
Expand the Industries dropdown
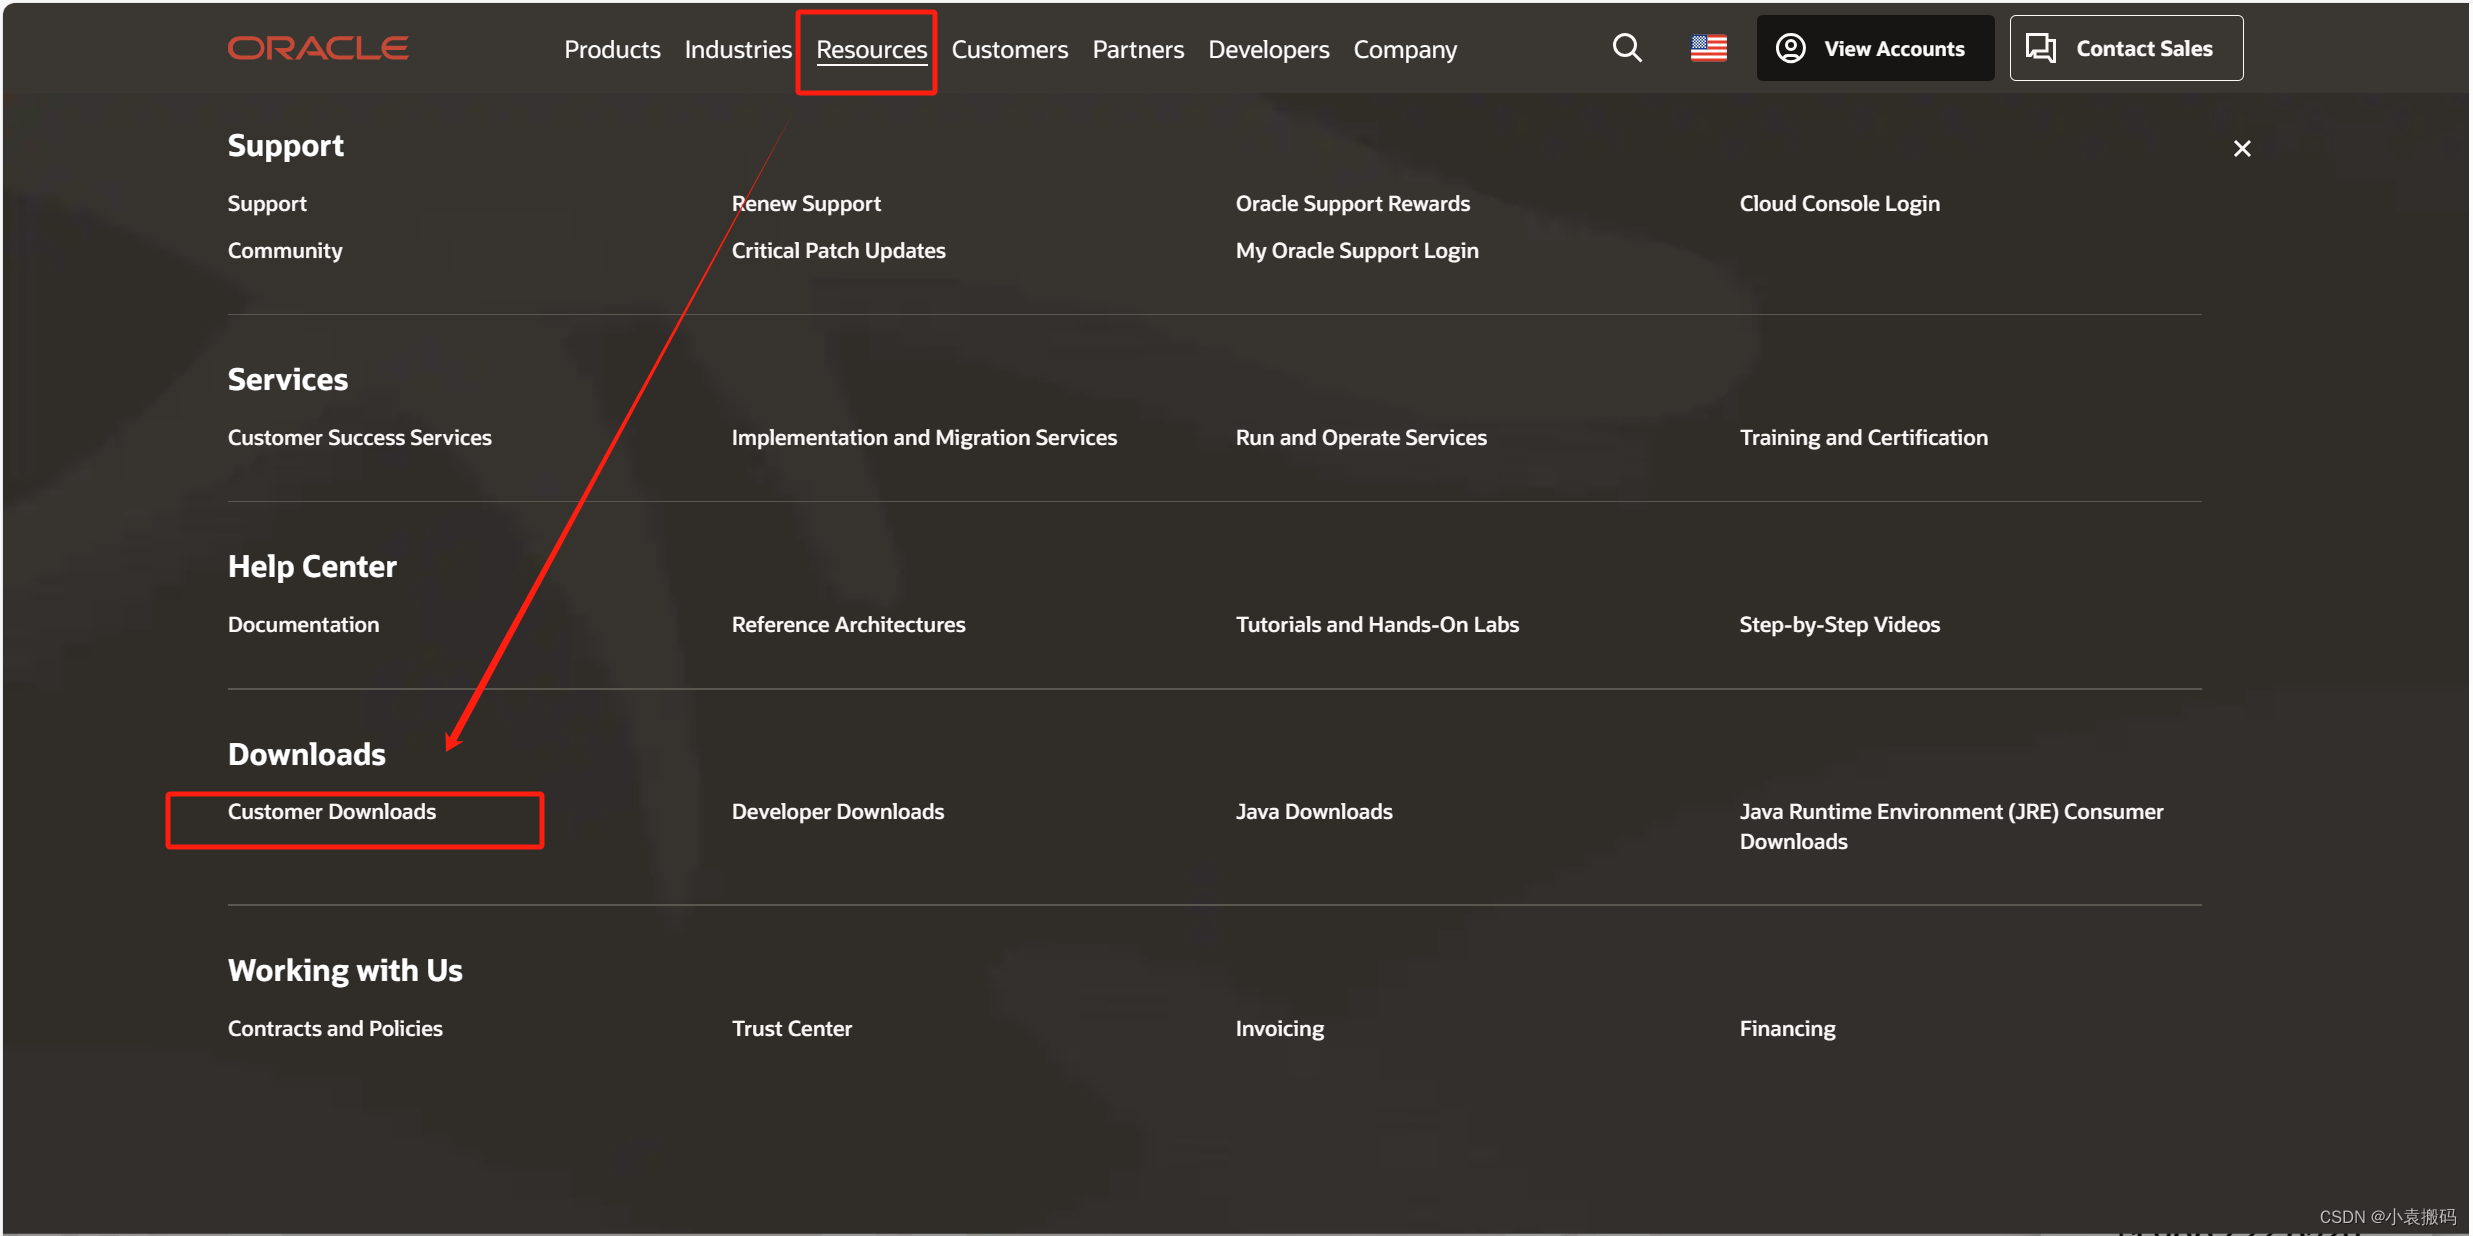point(740,49)
